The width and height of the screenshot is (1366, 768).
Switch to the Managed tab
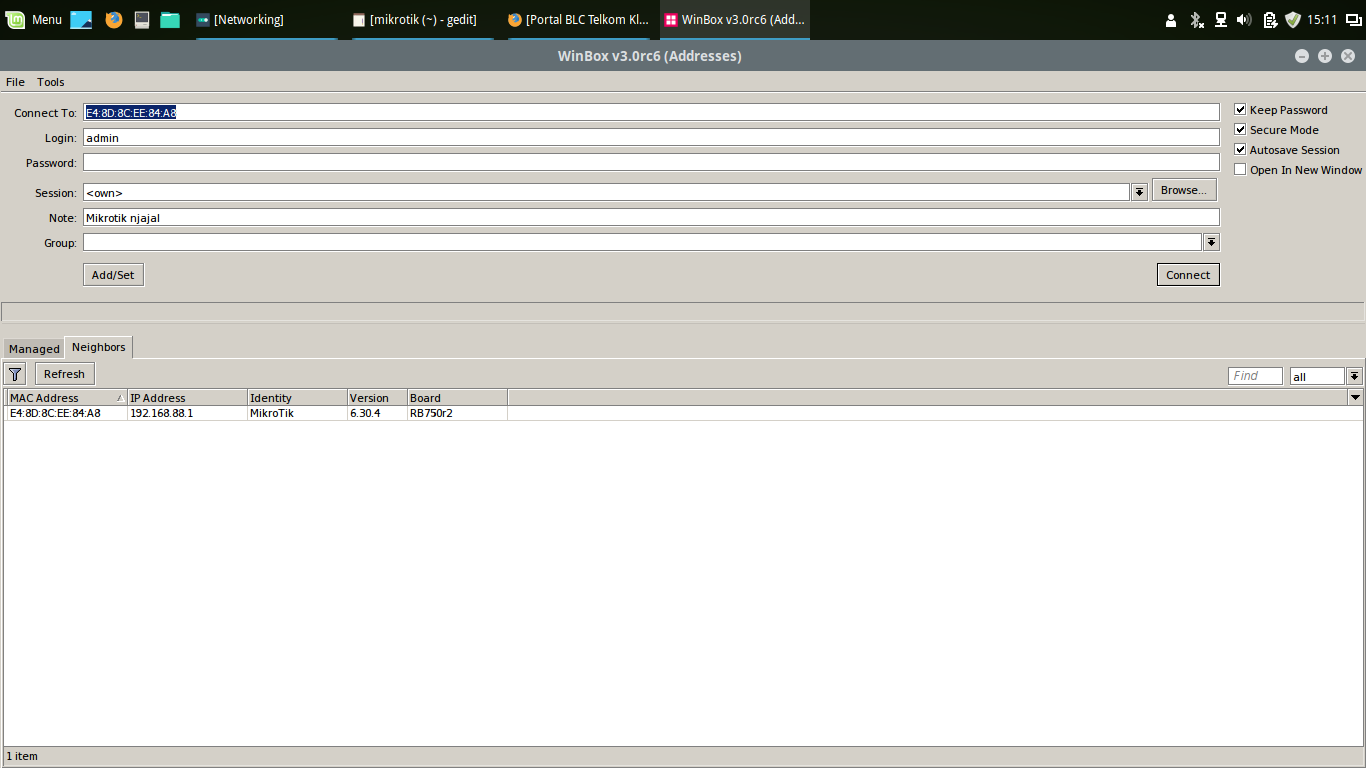click(34, 349)
